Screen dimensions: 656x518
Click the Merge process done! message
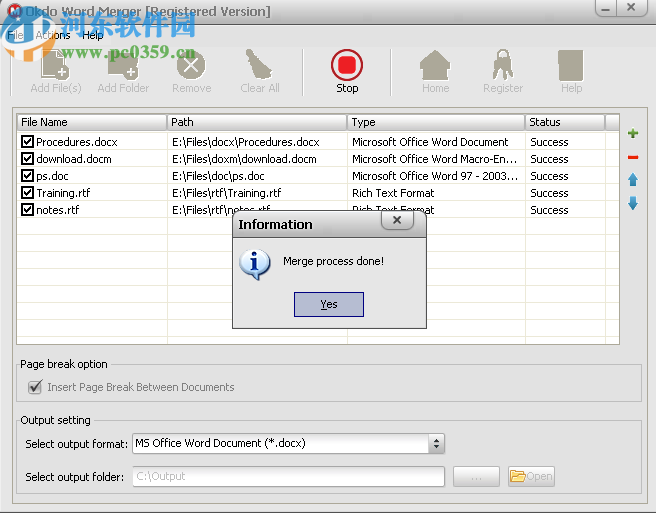click(x=333, y=261)
